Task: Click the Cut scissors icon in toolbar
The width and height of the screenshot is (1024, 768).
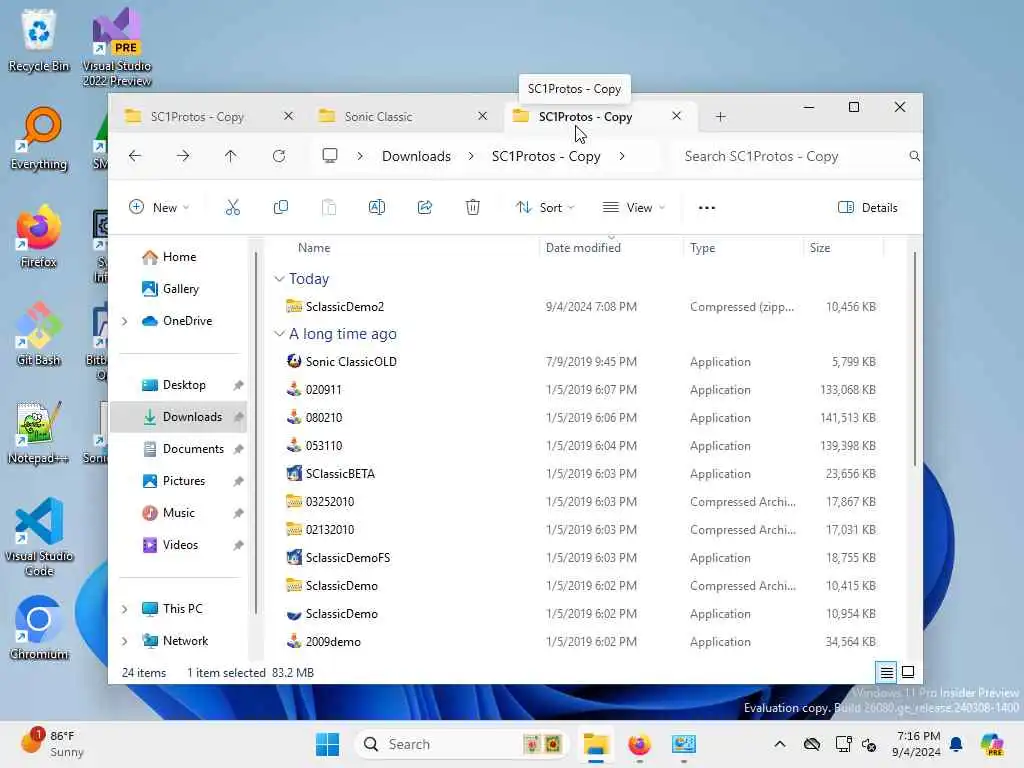Action: point(232,208)
